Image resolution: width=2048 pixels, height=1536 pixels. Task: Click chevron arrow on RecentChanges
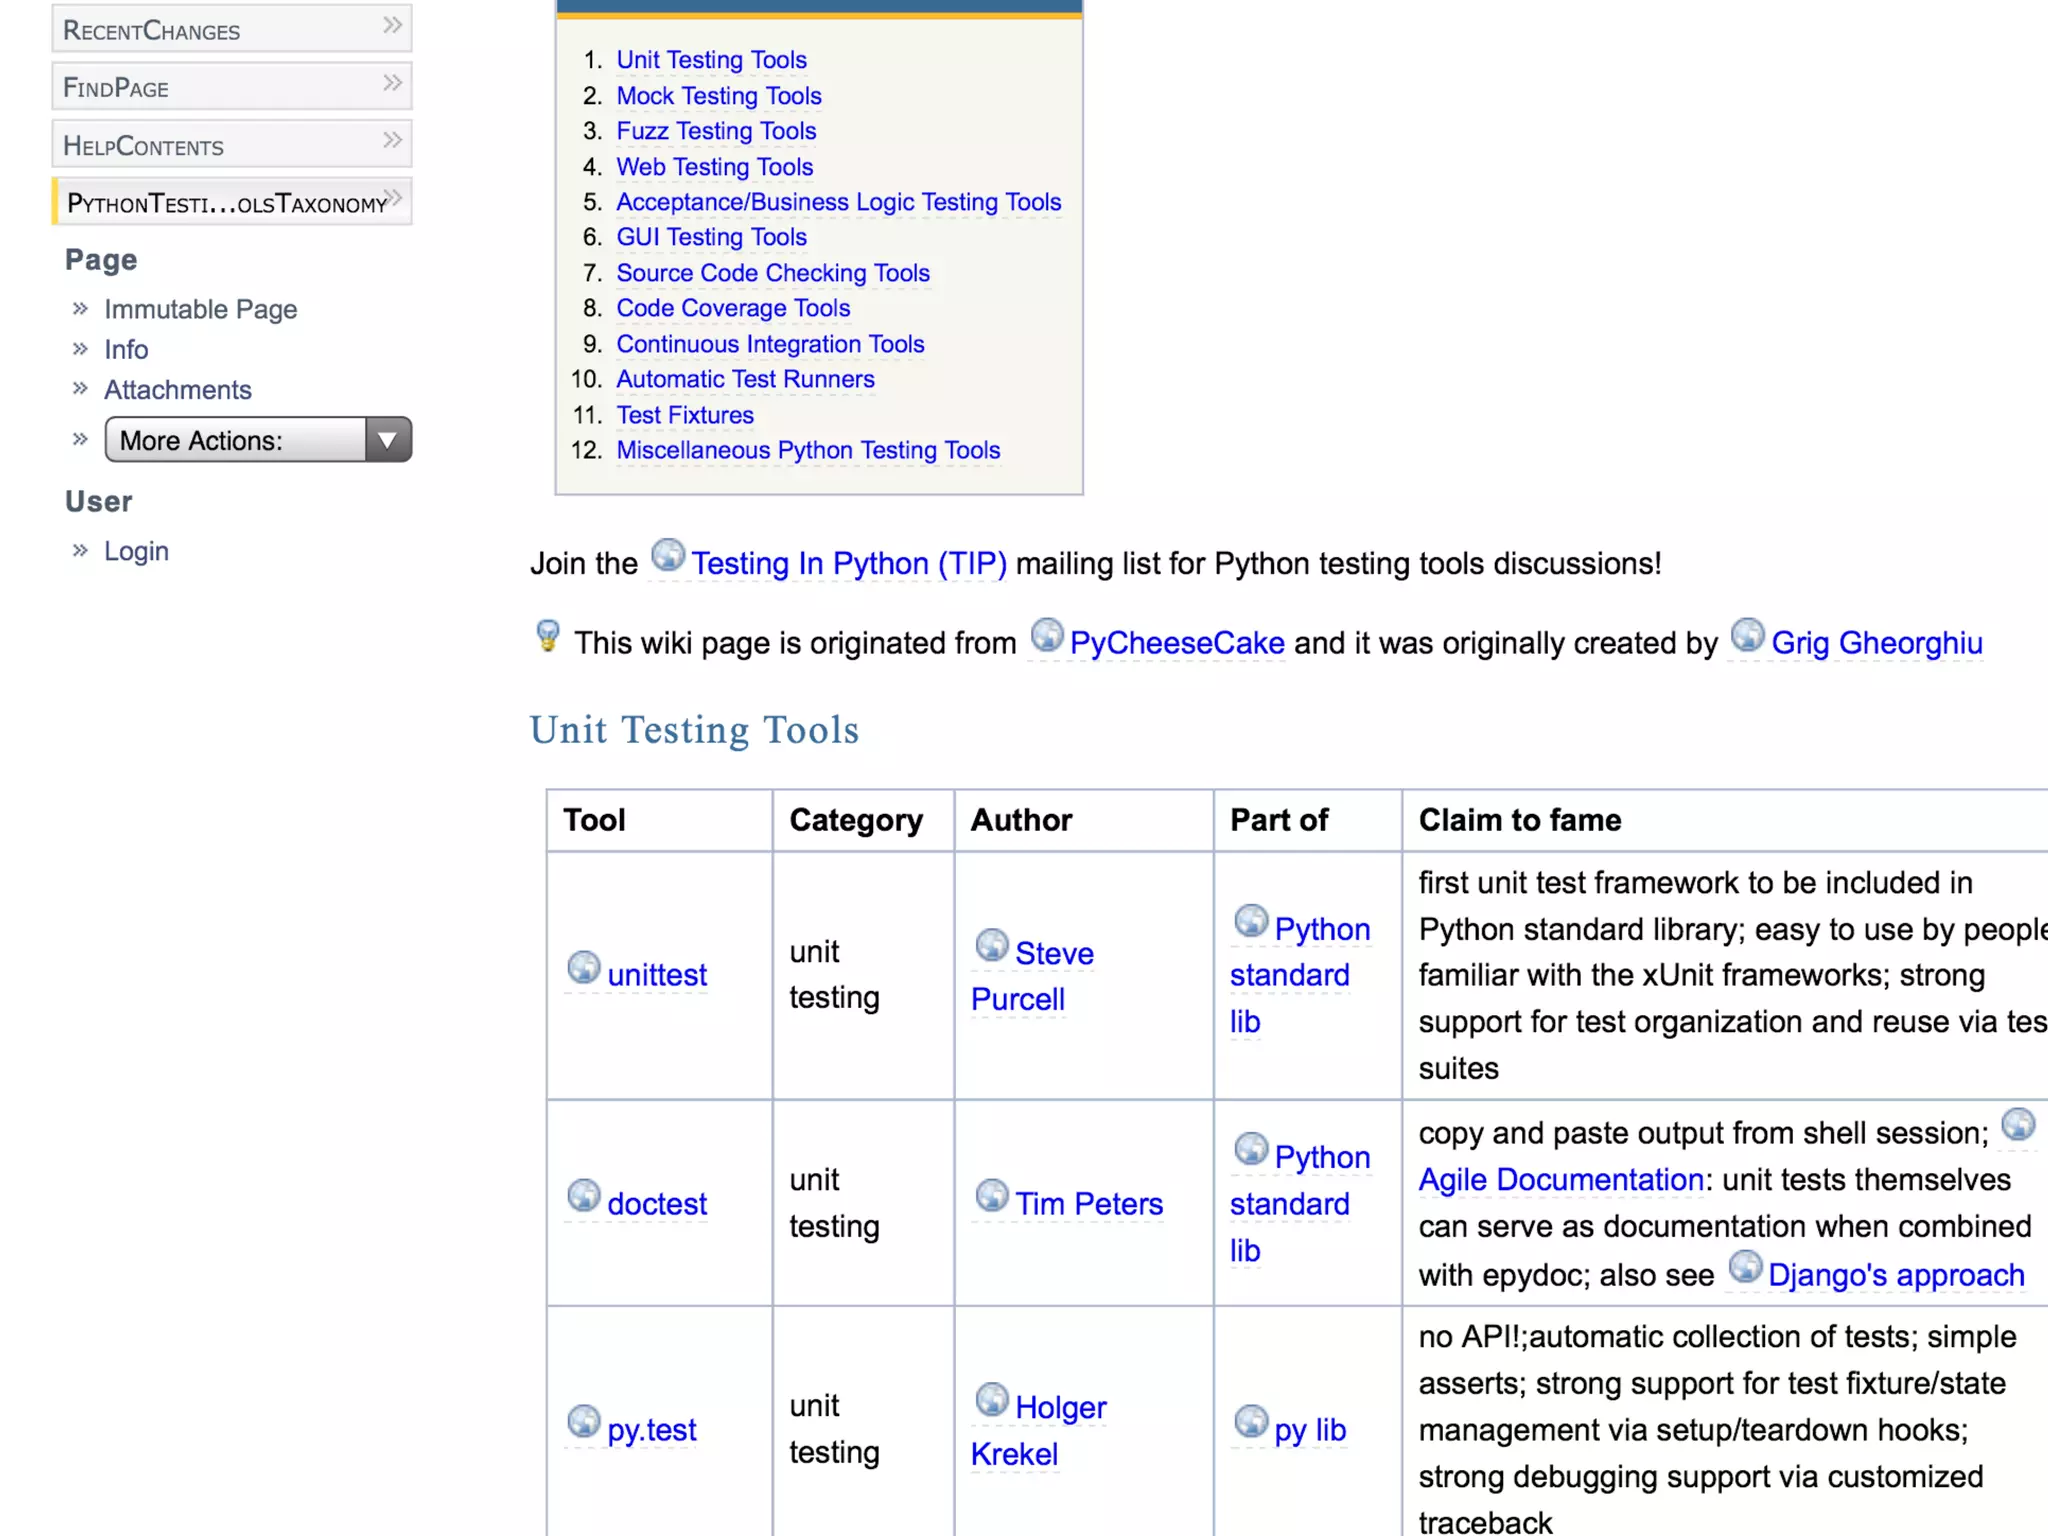(392, 26)
